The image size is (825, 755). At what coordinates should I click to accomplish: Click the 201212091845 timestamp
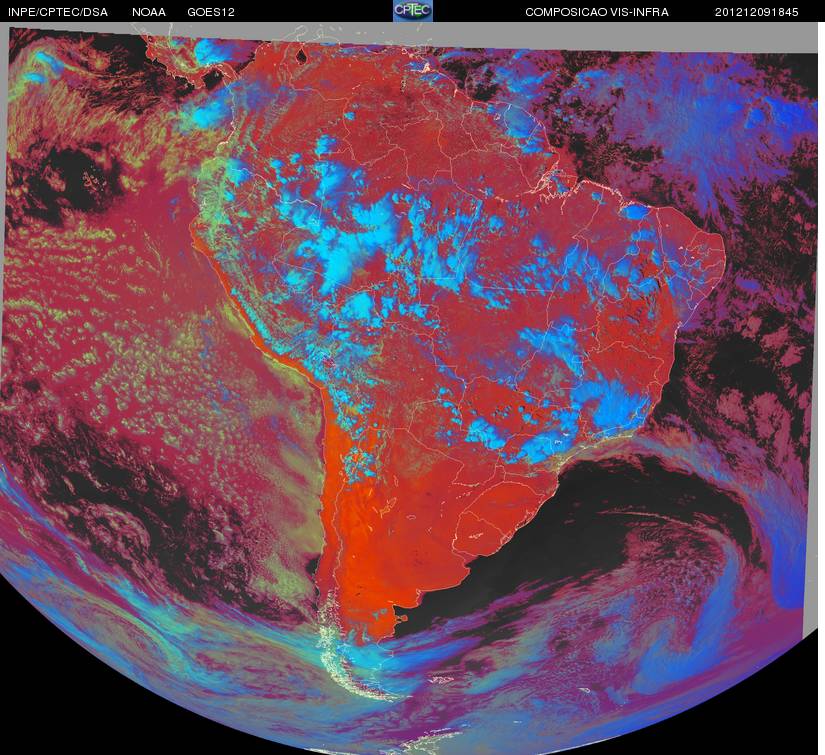757,12
